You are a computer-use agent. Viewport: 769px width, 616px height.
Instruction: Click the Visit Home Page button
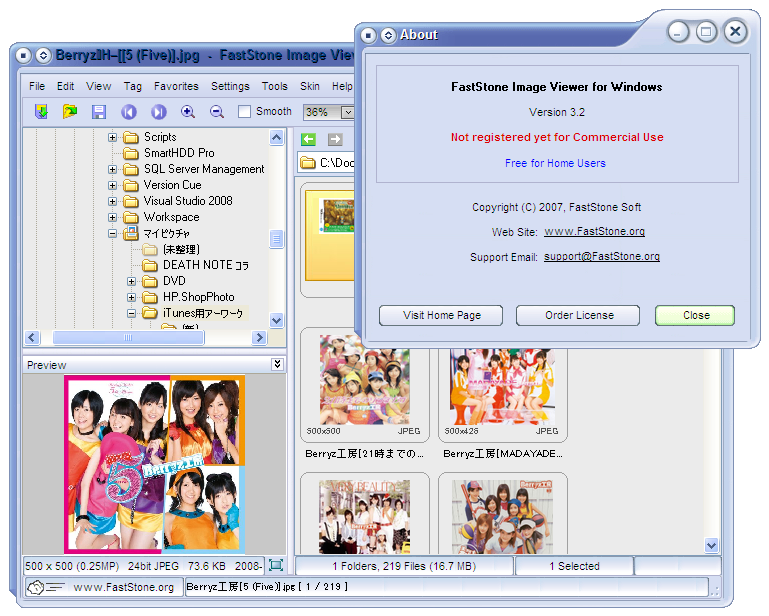(441, 315)
